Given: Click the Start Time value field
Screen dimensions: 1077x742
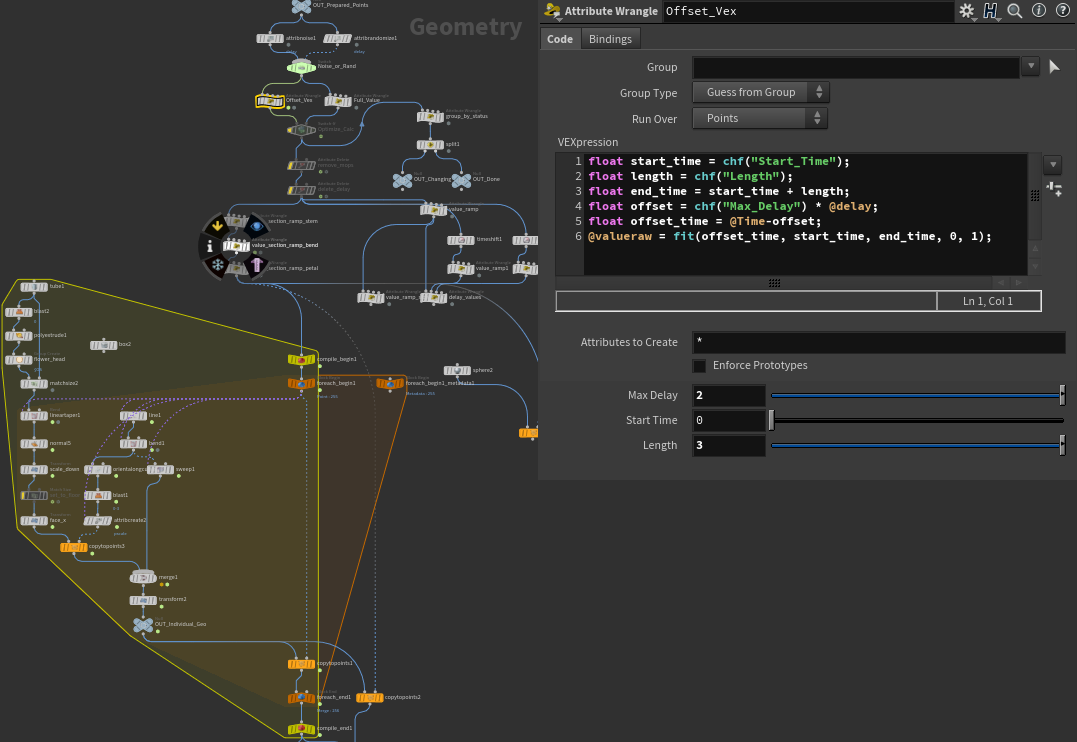Looking at the screenshot, I should coord(729,420).
